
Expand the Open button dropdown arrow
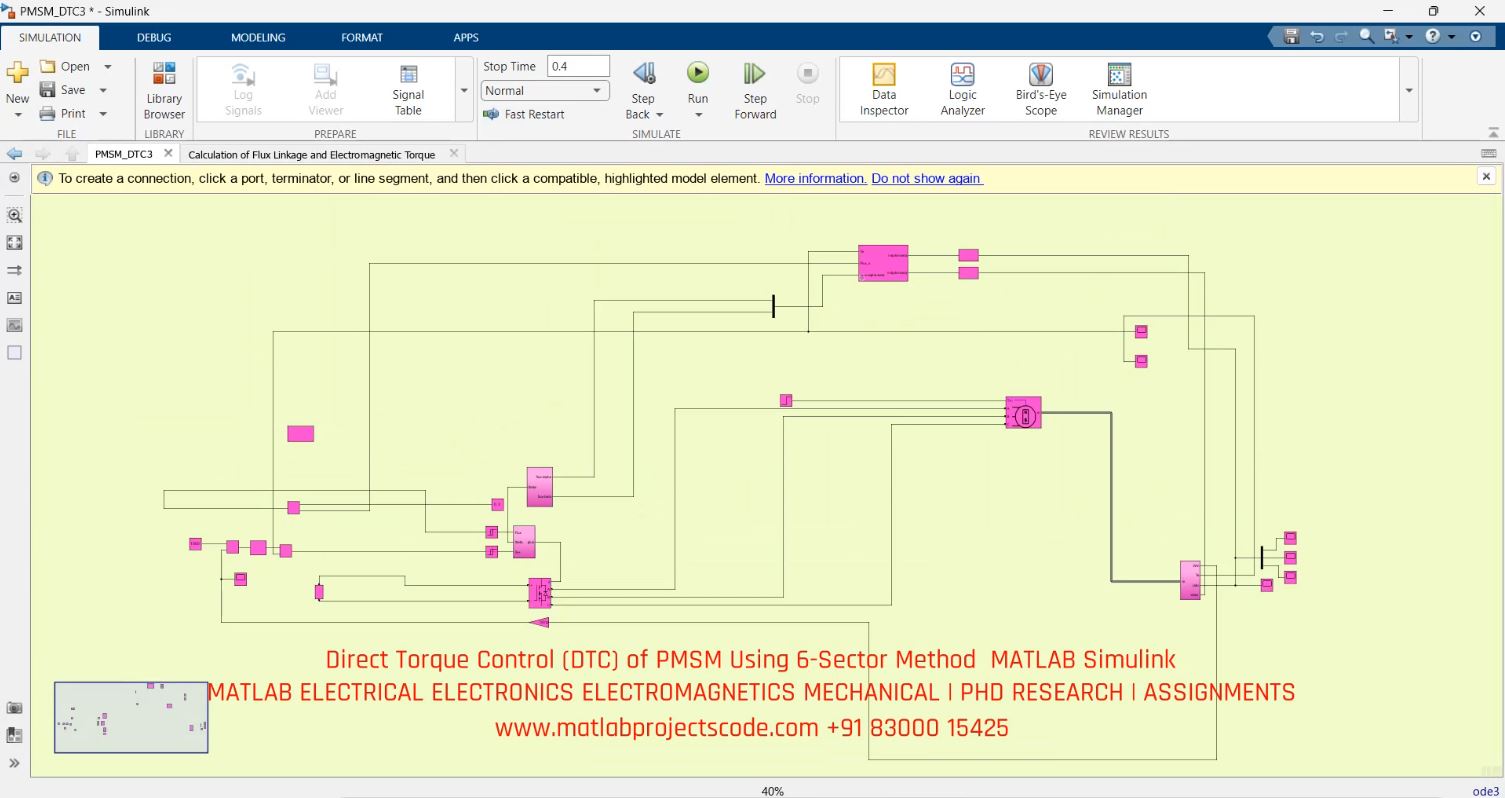(x=108, y=67)
